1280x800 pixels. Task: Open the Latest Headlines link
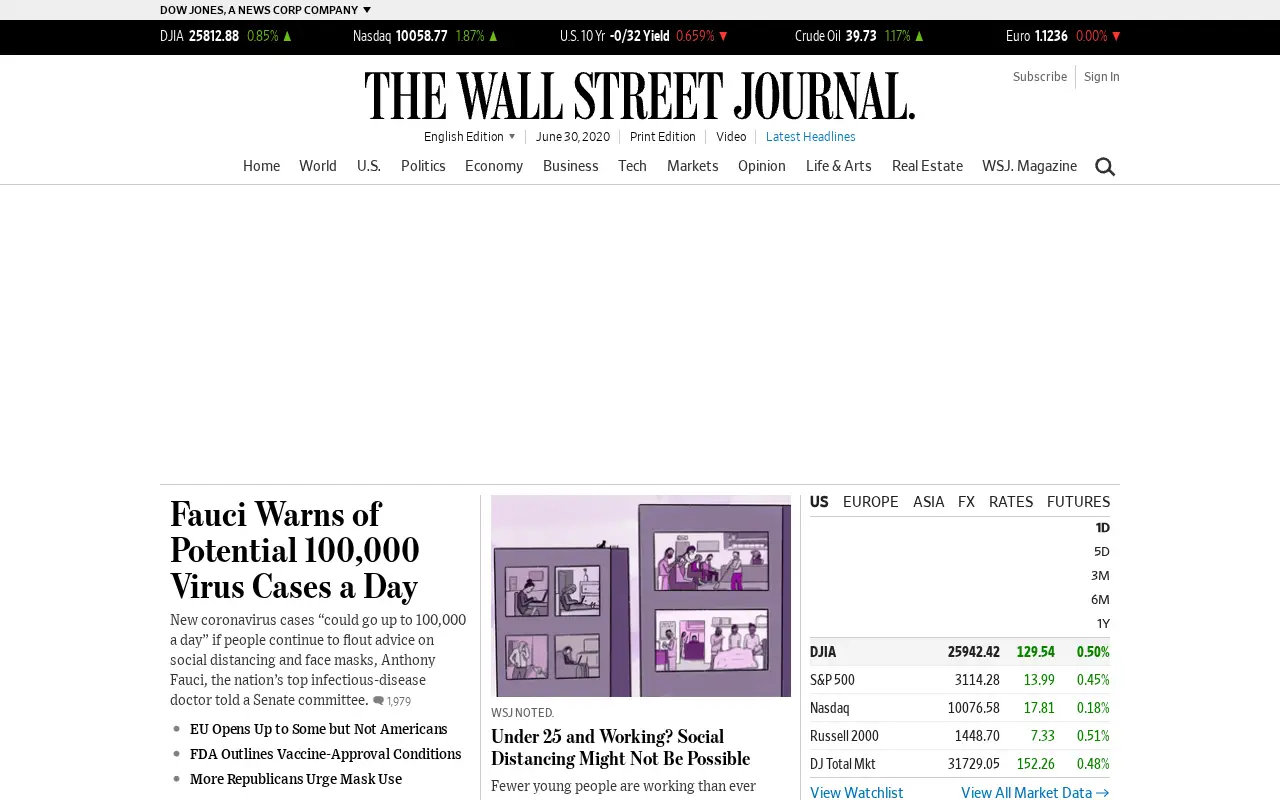click(x=811, y=137)
